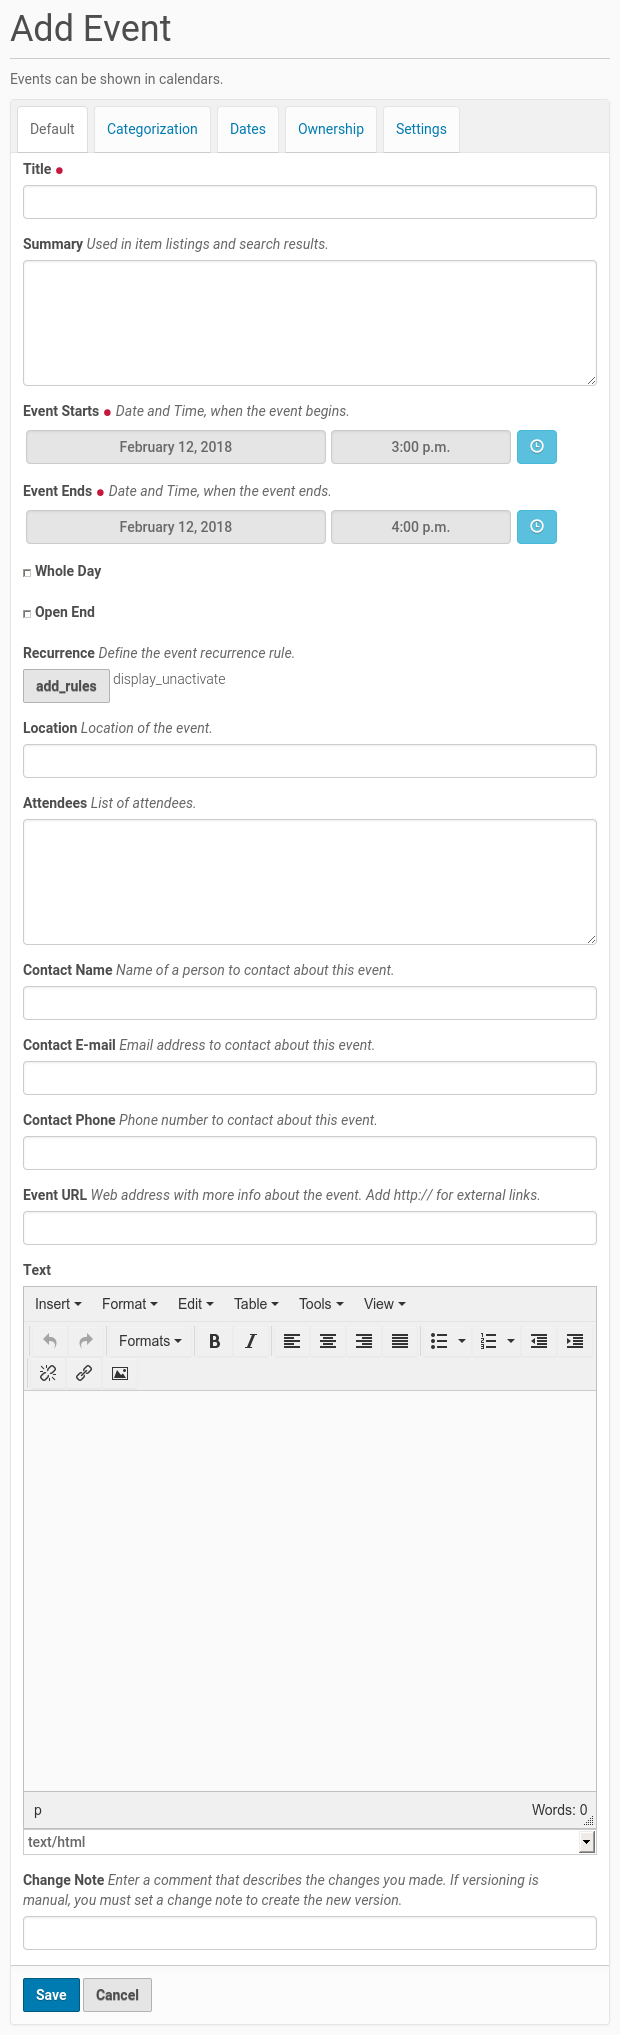620x2035 pixels.
Task: Apply center alignment to text
Action: click(328, 1341)
